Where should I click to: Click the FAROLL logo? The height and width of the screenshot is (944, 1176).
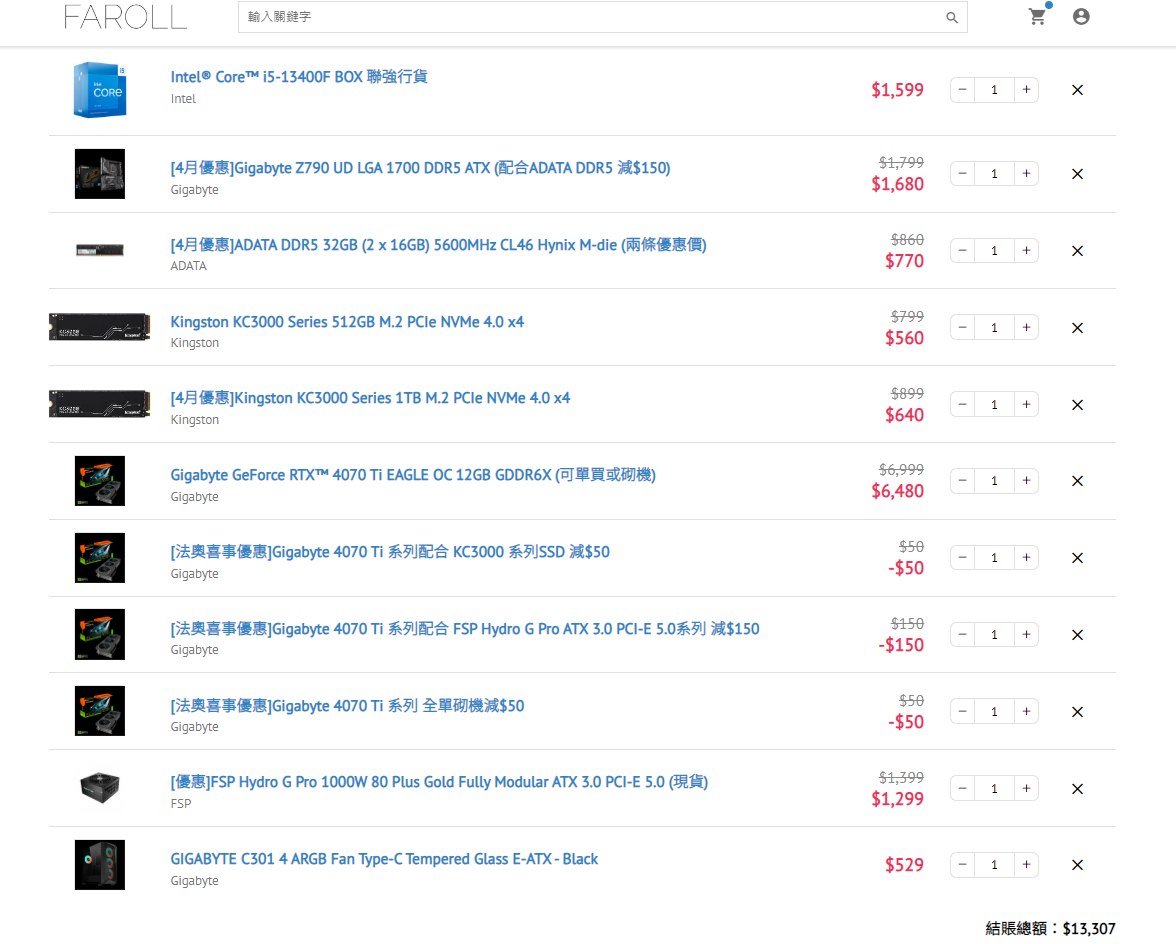pyautogui.click(x=124, y=17)
